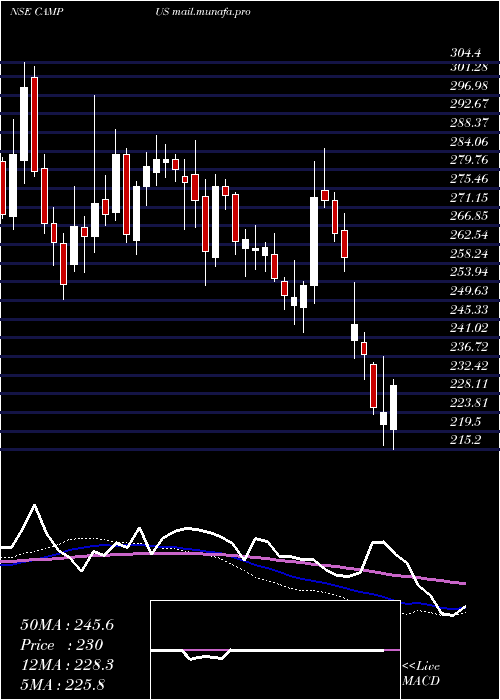Click the 296.98 price axis label

pos(469,85)
